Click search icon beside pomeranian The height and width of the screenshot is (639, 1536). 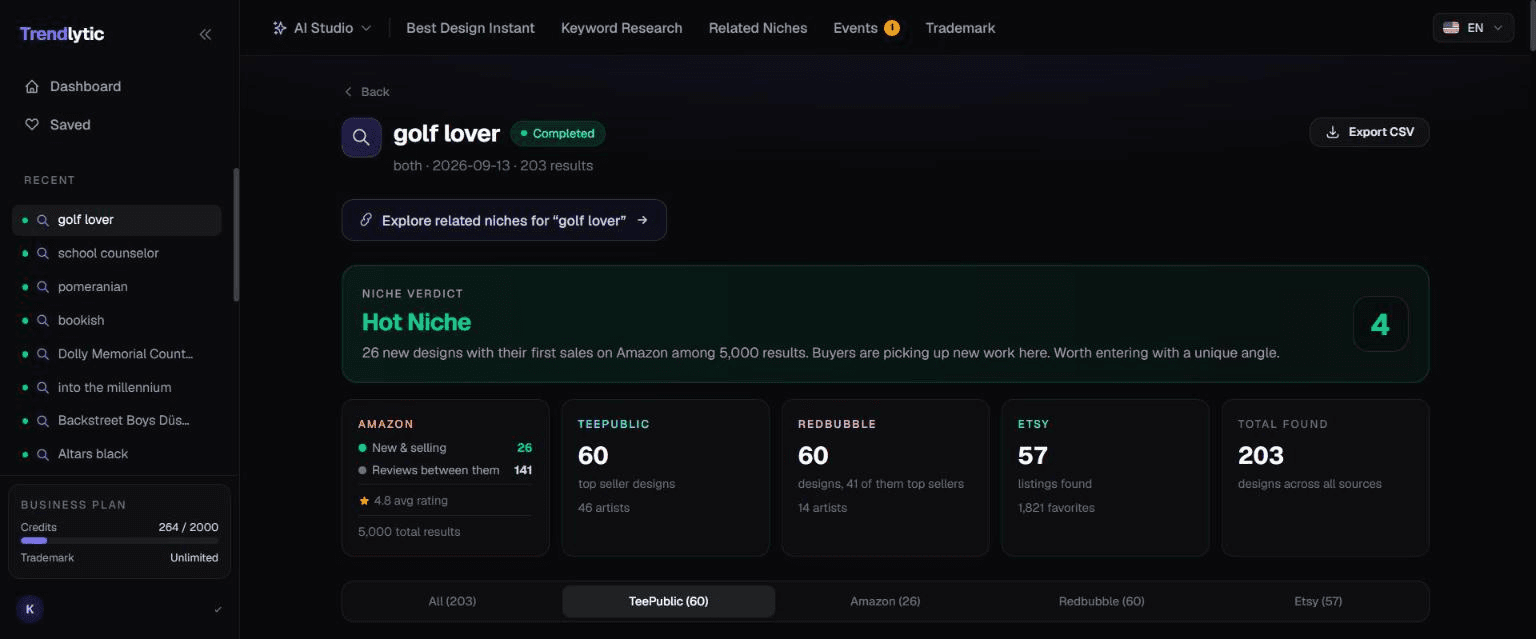pos(43,287)
